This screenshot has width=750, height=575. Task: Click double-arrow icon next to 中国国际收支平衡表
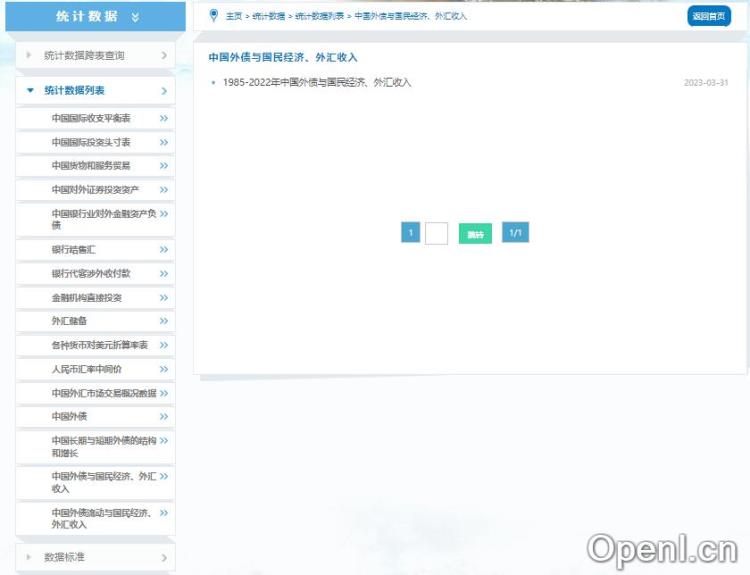coord(164,118)
